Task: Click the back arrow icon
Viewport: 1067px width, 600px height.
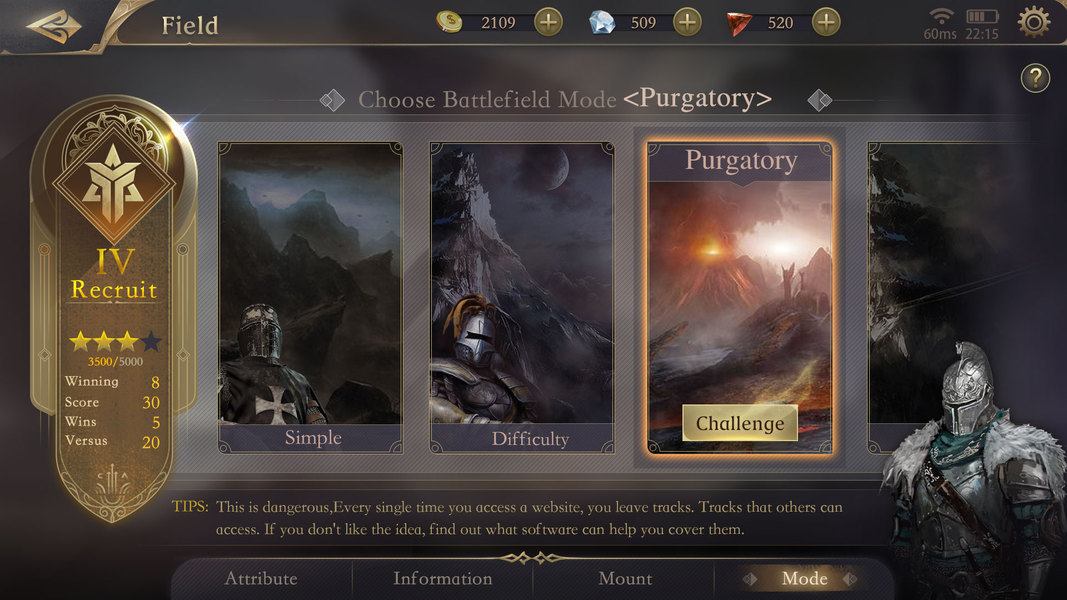Action: coord(54,27)
